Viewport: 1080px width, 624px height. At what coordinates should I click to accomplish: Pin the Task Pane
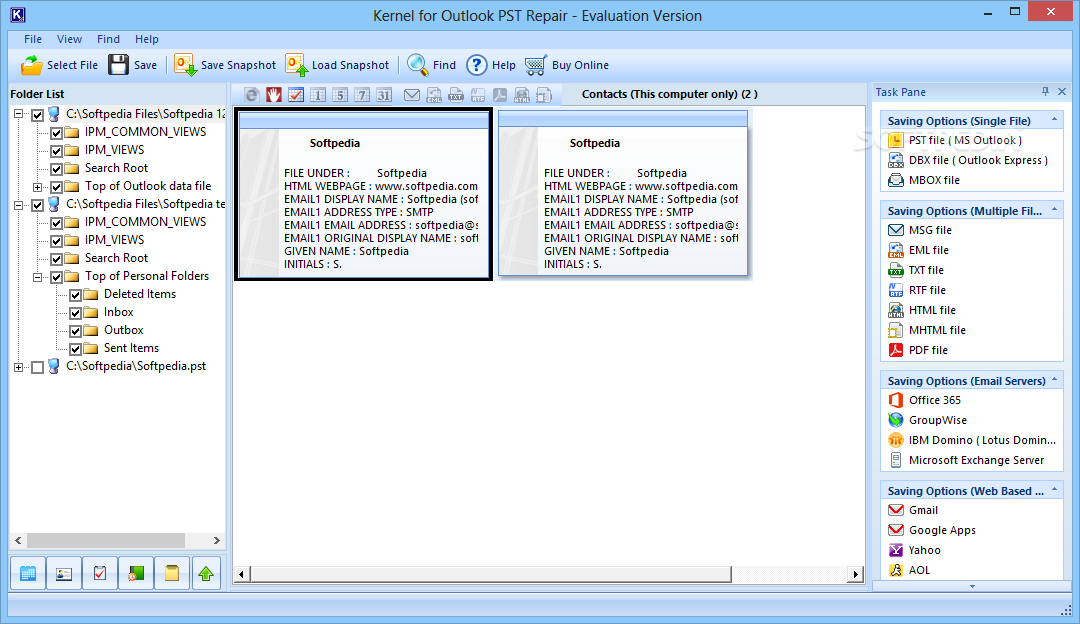pos(1046,92)
